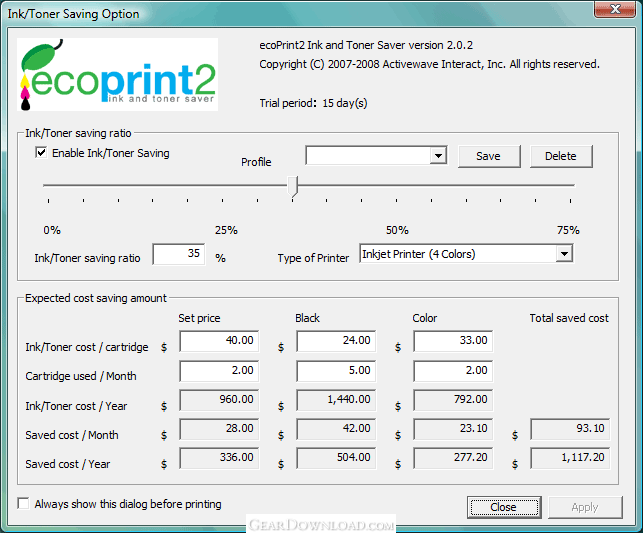The image size is (643, 533).
Task: Click the 75% slider label
Action: [x=568, y=230]
